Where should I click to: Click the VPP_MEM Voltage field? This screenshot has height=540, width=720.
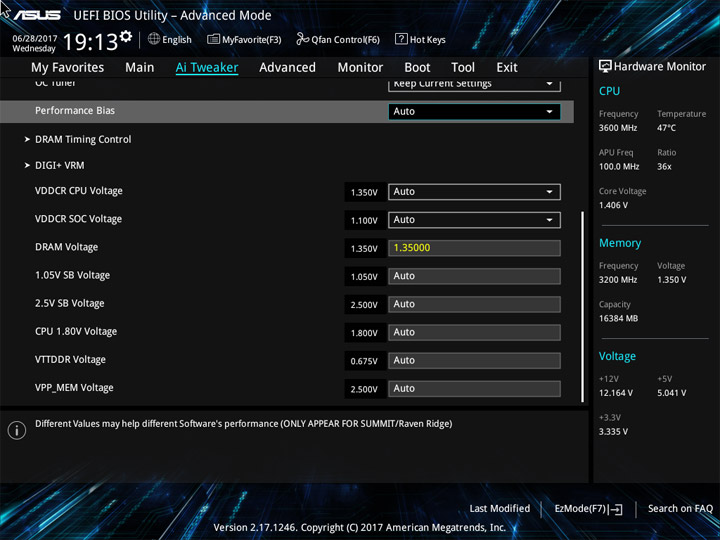474,388
